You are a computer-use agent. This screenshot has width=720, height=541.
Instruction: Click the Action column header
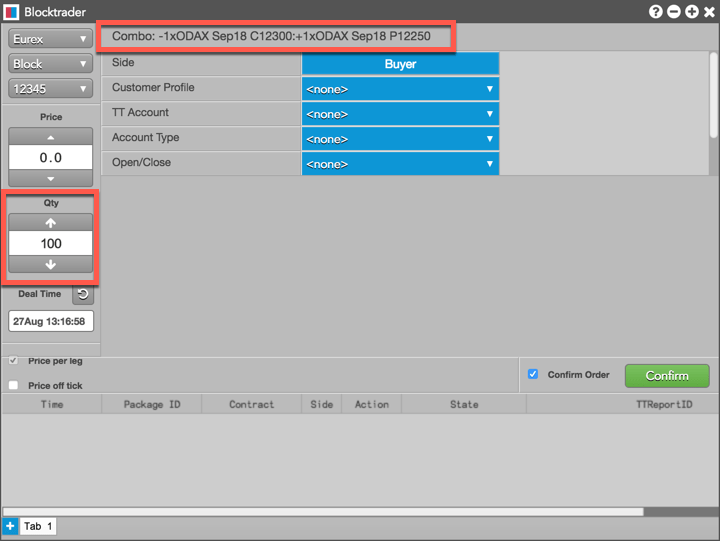371,404
